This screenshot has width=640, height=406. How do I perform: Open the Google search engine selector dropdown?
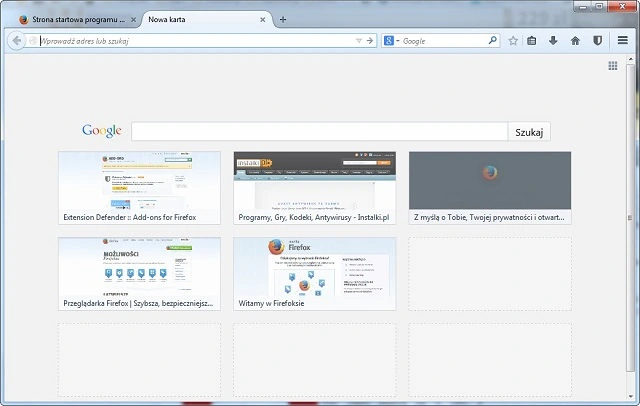(391, 41)
